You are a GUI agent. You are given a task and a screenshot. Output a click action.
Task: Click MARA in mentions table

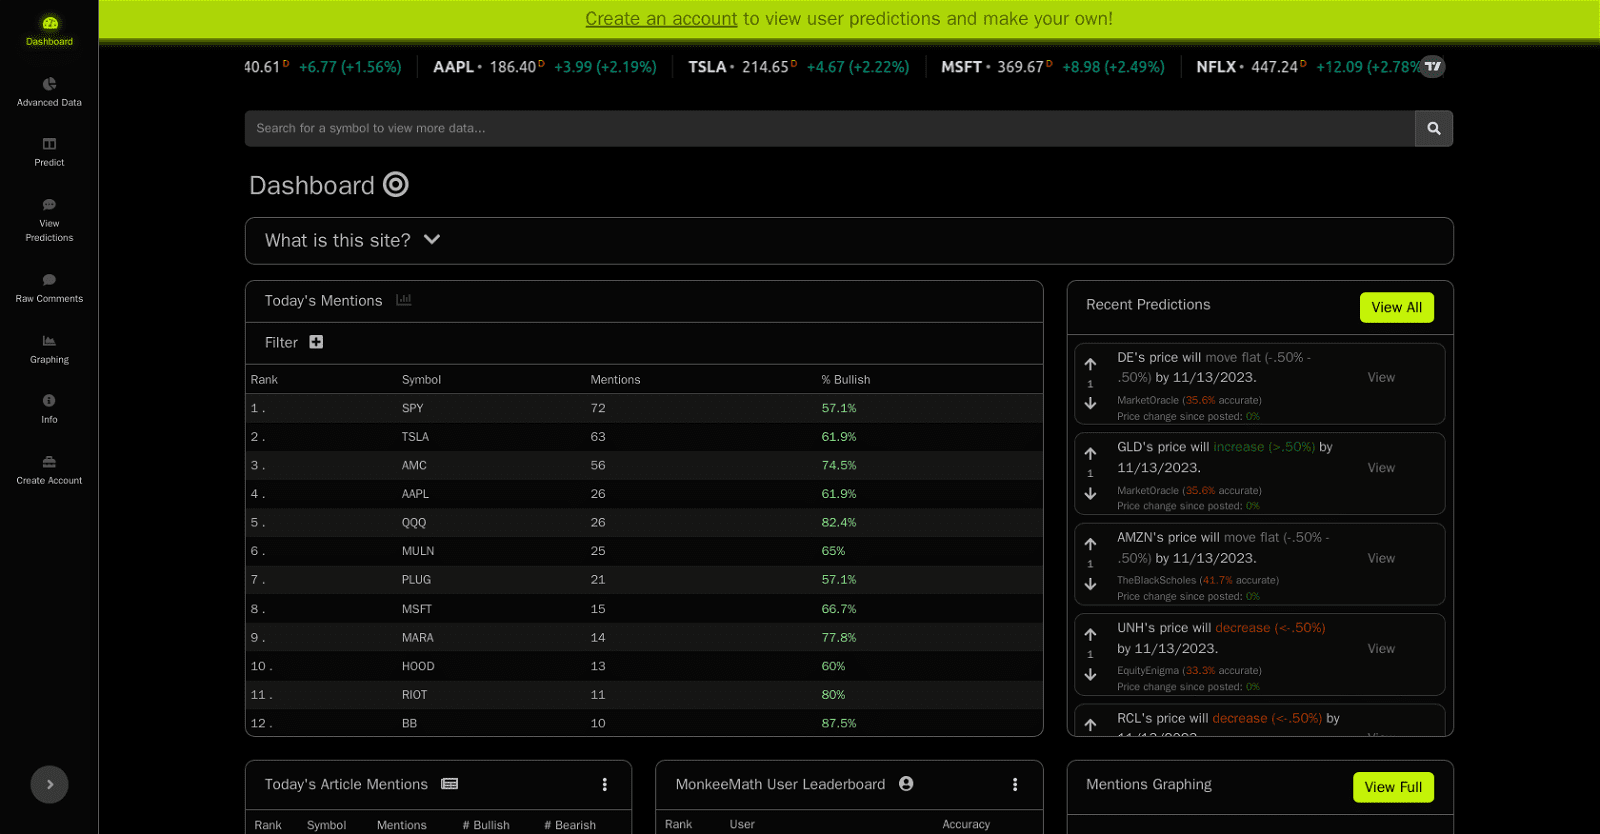pyautogui.click(x=418, y=638)
